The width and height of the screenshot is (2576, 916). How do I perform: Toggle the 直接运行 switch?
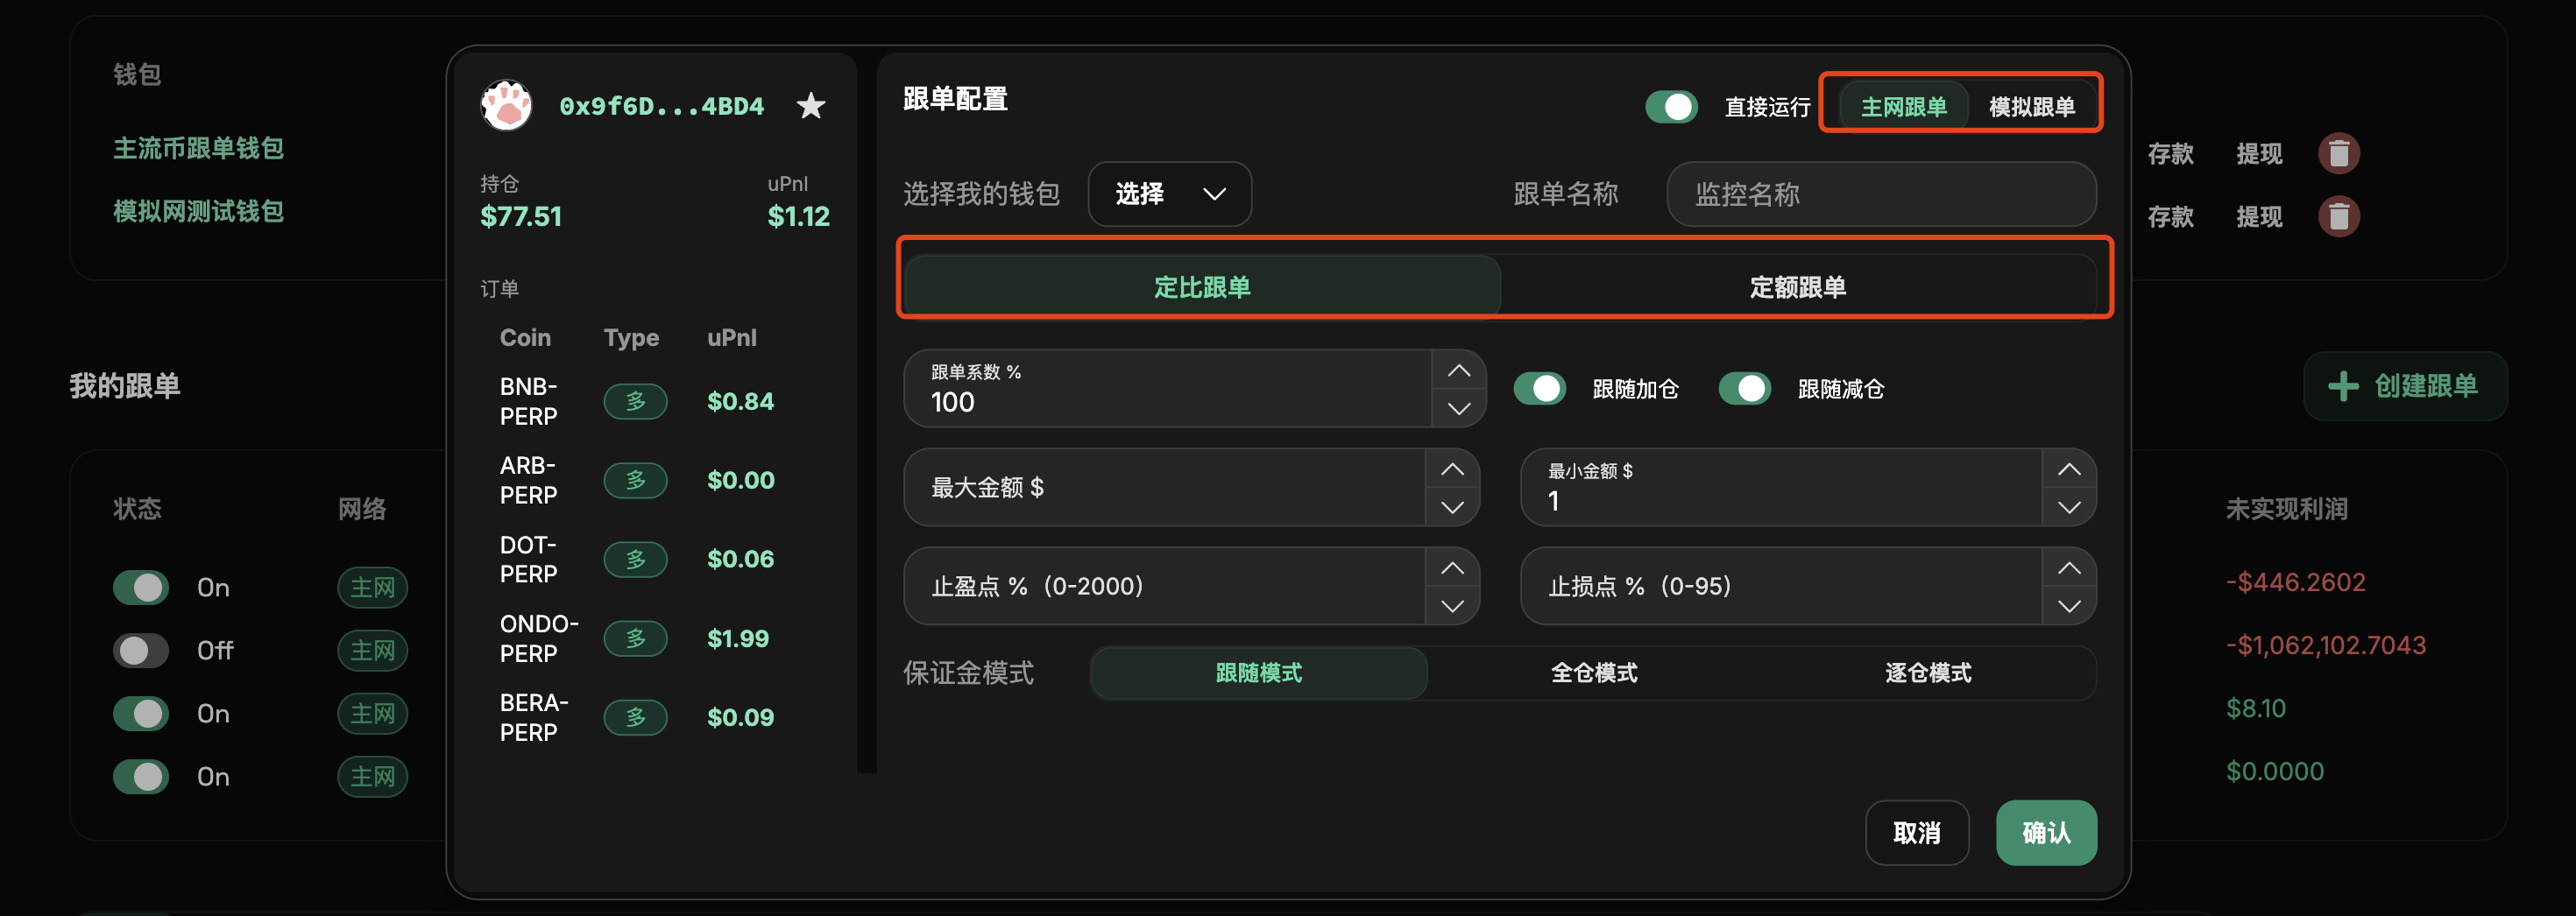1671,107
